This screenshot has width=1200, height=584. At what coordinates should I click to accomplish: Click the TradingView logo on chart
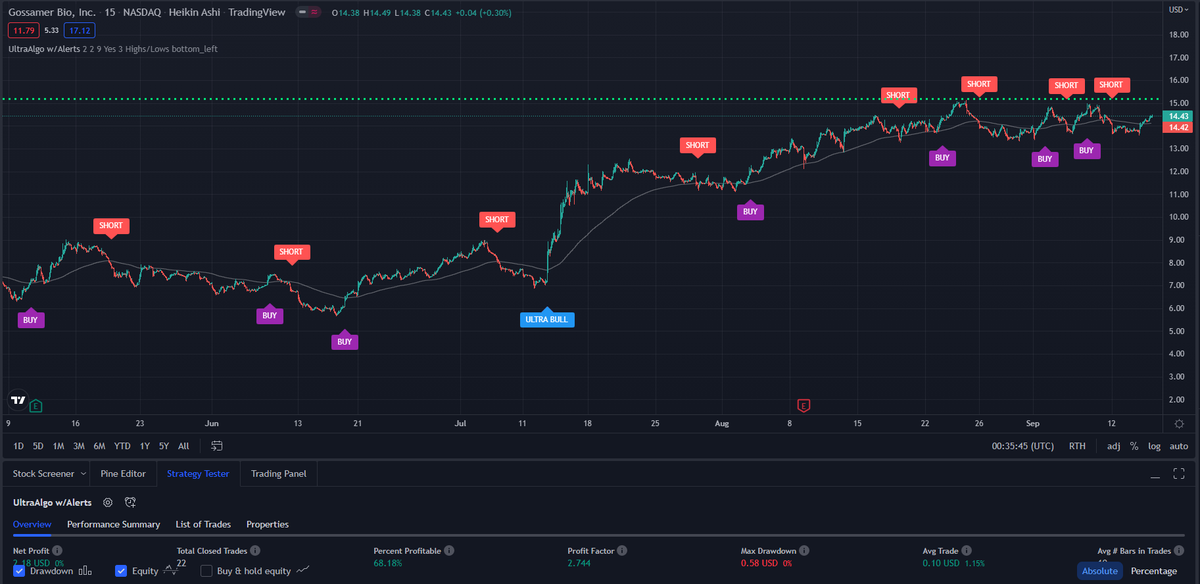point(18,400)
